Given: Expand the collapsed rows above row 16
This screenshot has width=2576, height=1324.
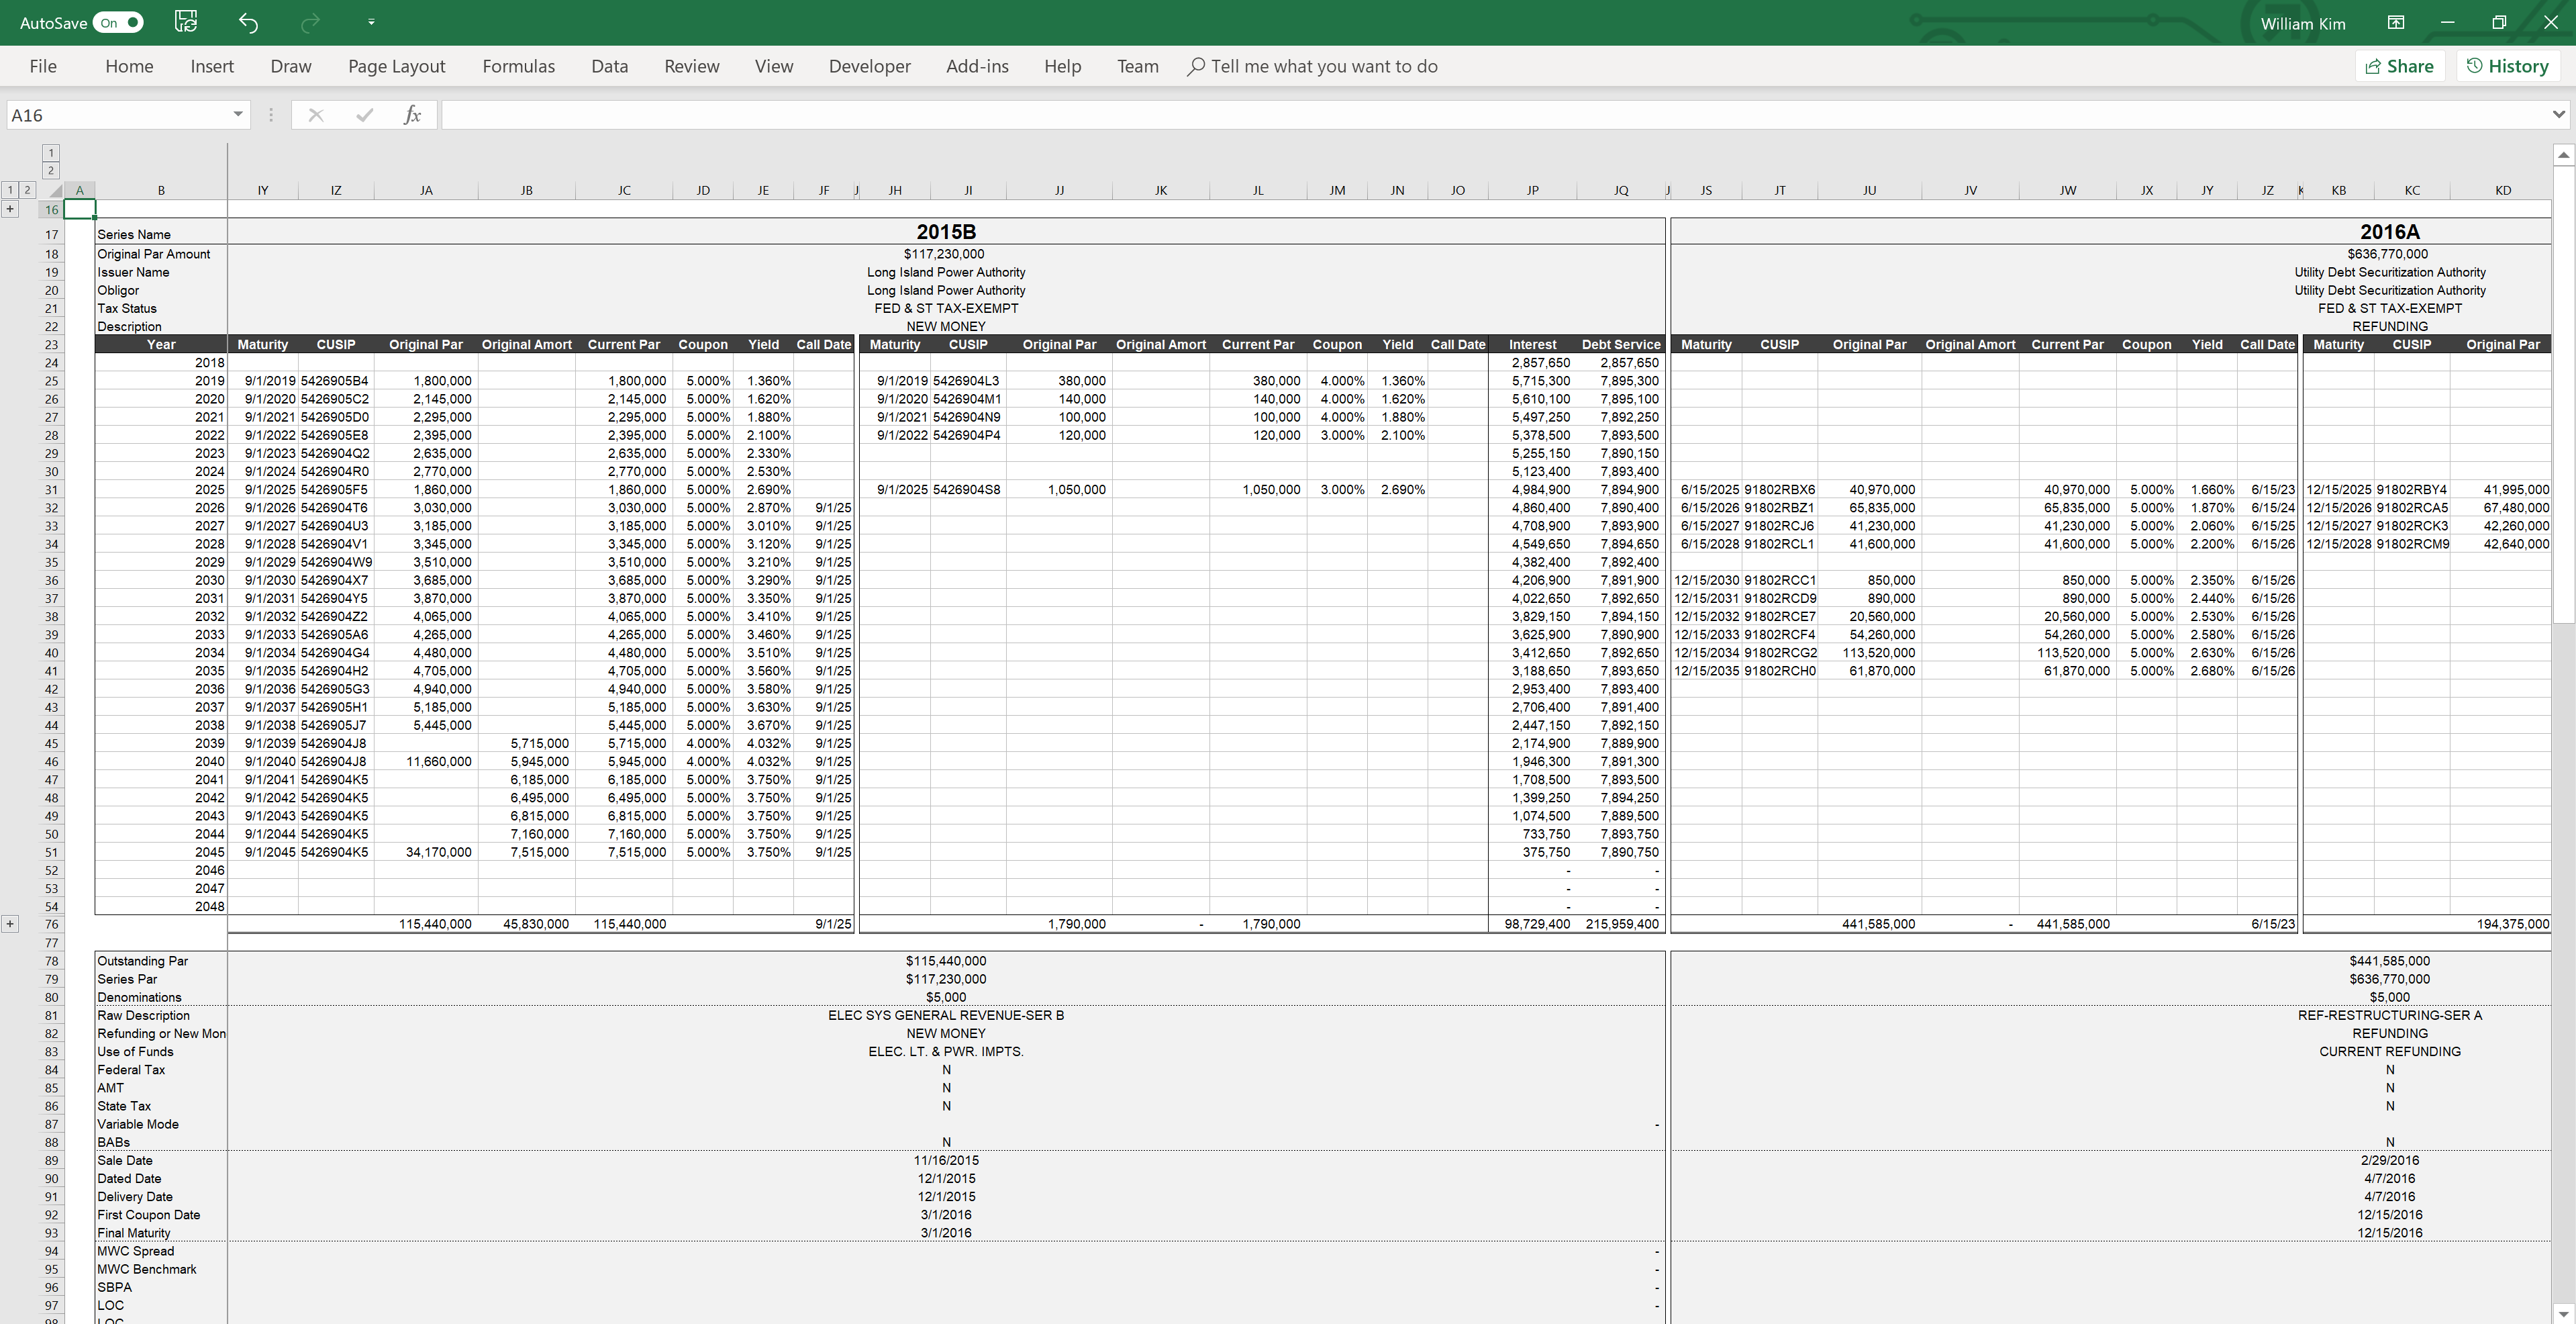Looking at the screenshot, I should [x=10, y=209].
